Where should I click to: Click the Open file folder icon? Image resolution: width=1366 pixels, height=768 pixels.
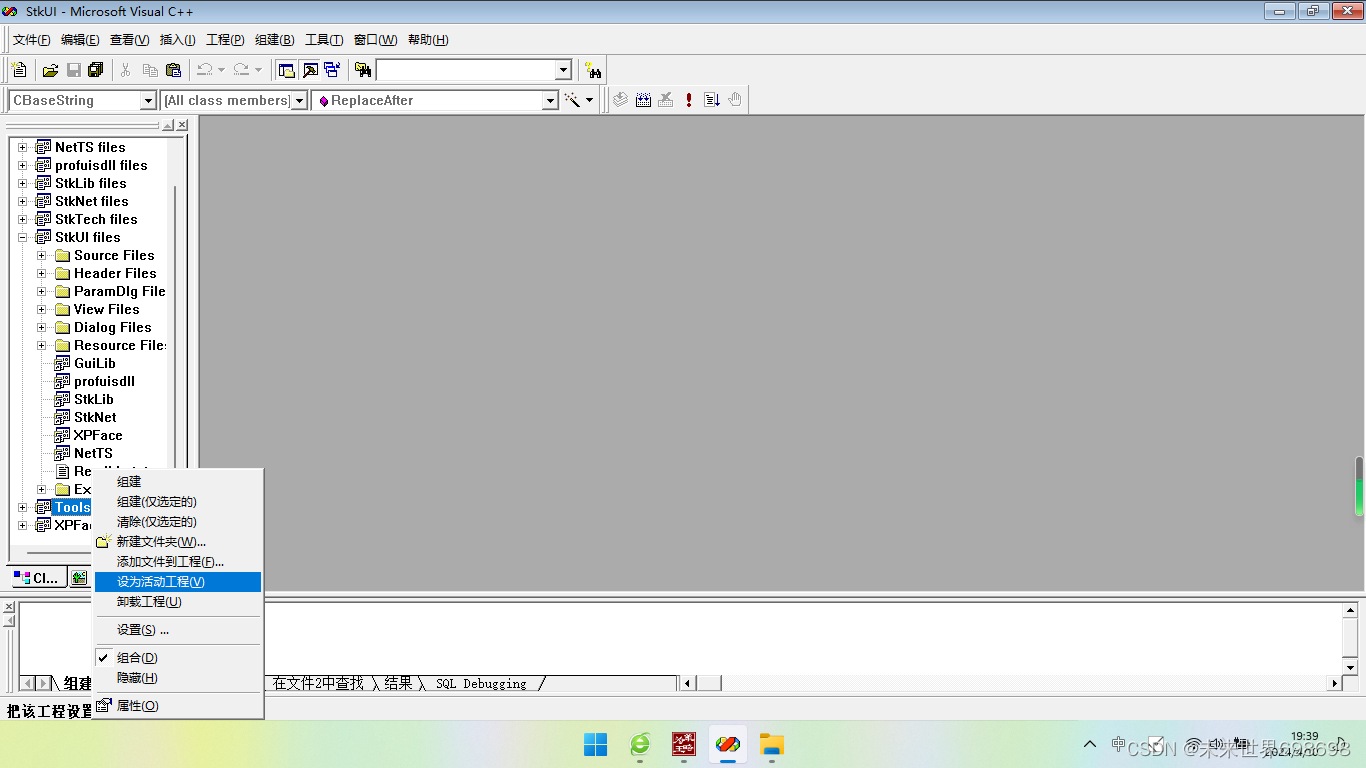[50, 70]
